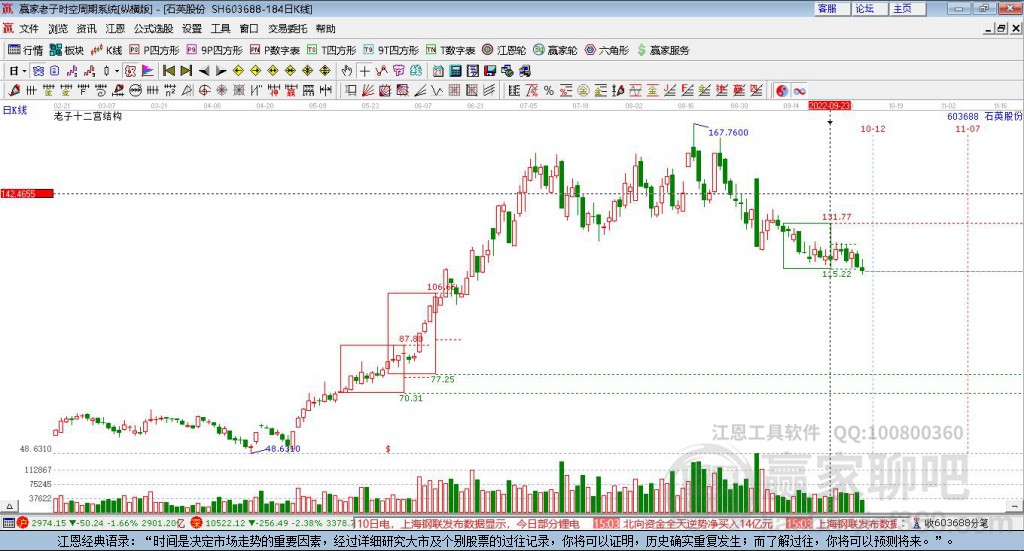1024x551 pixels.
Task: Open the 公式选股 menu
Action: point(153,29)
